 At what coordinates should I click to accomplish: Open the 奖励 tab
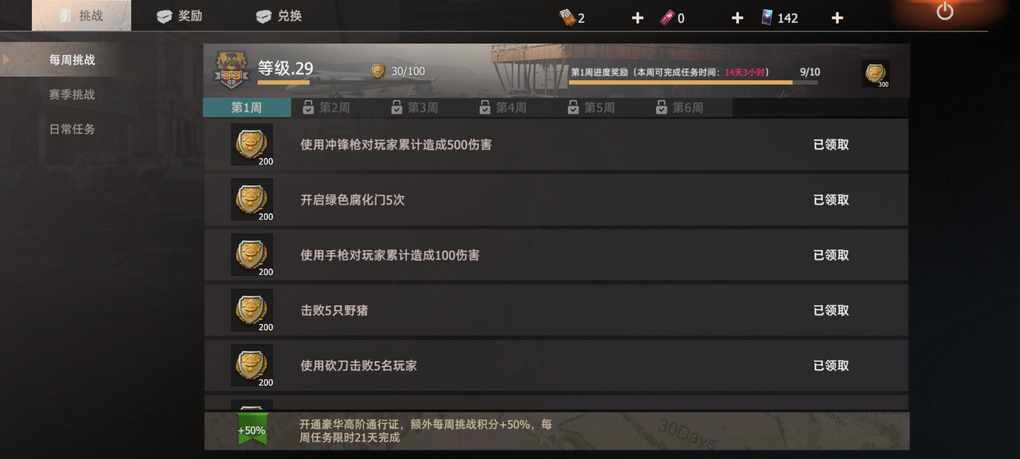click(x=180, y=16)
